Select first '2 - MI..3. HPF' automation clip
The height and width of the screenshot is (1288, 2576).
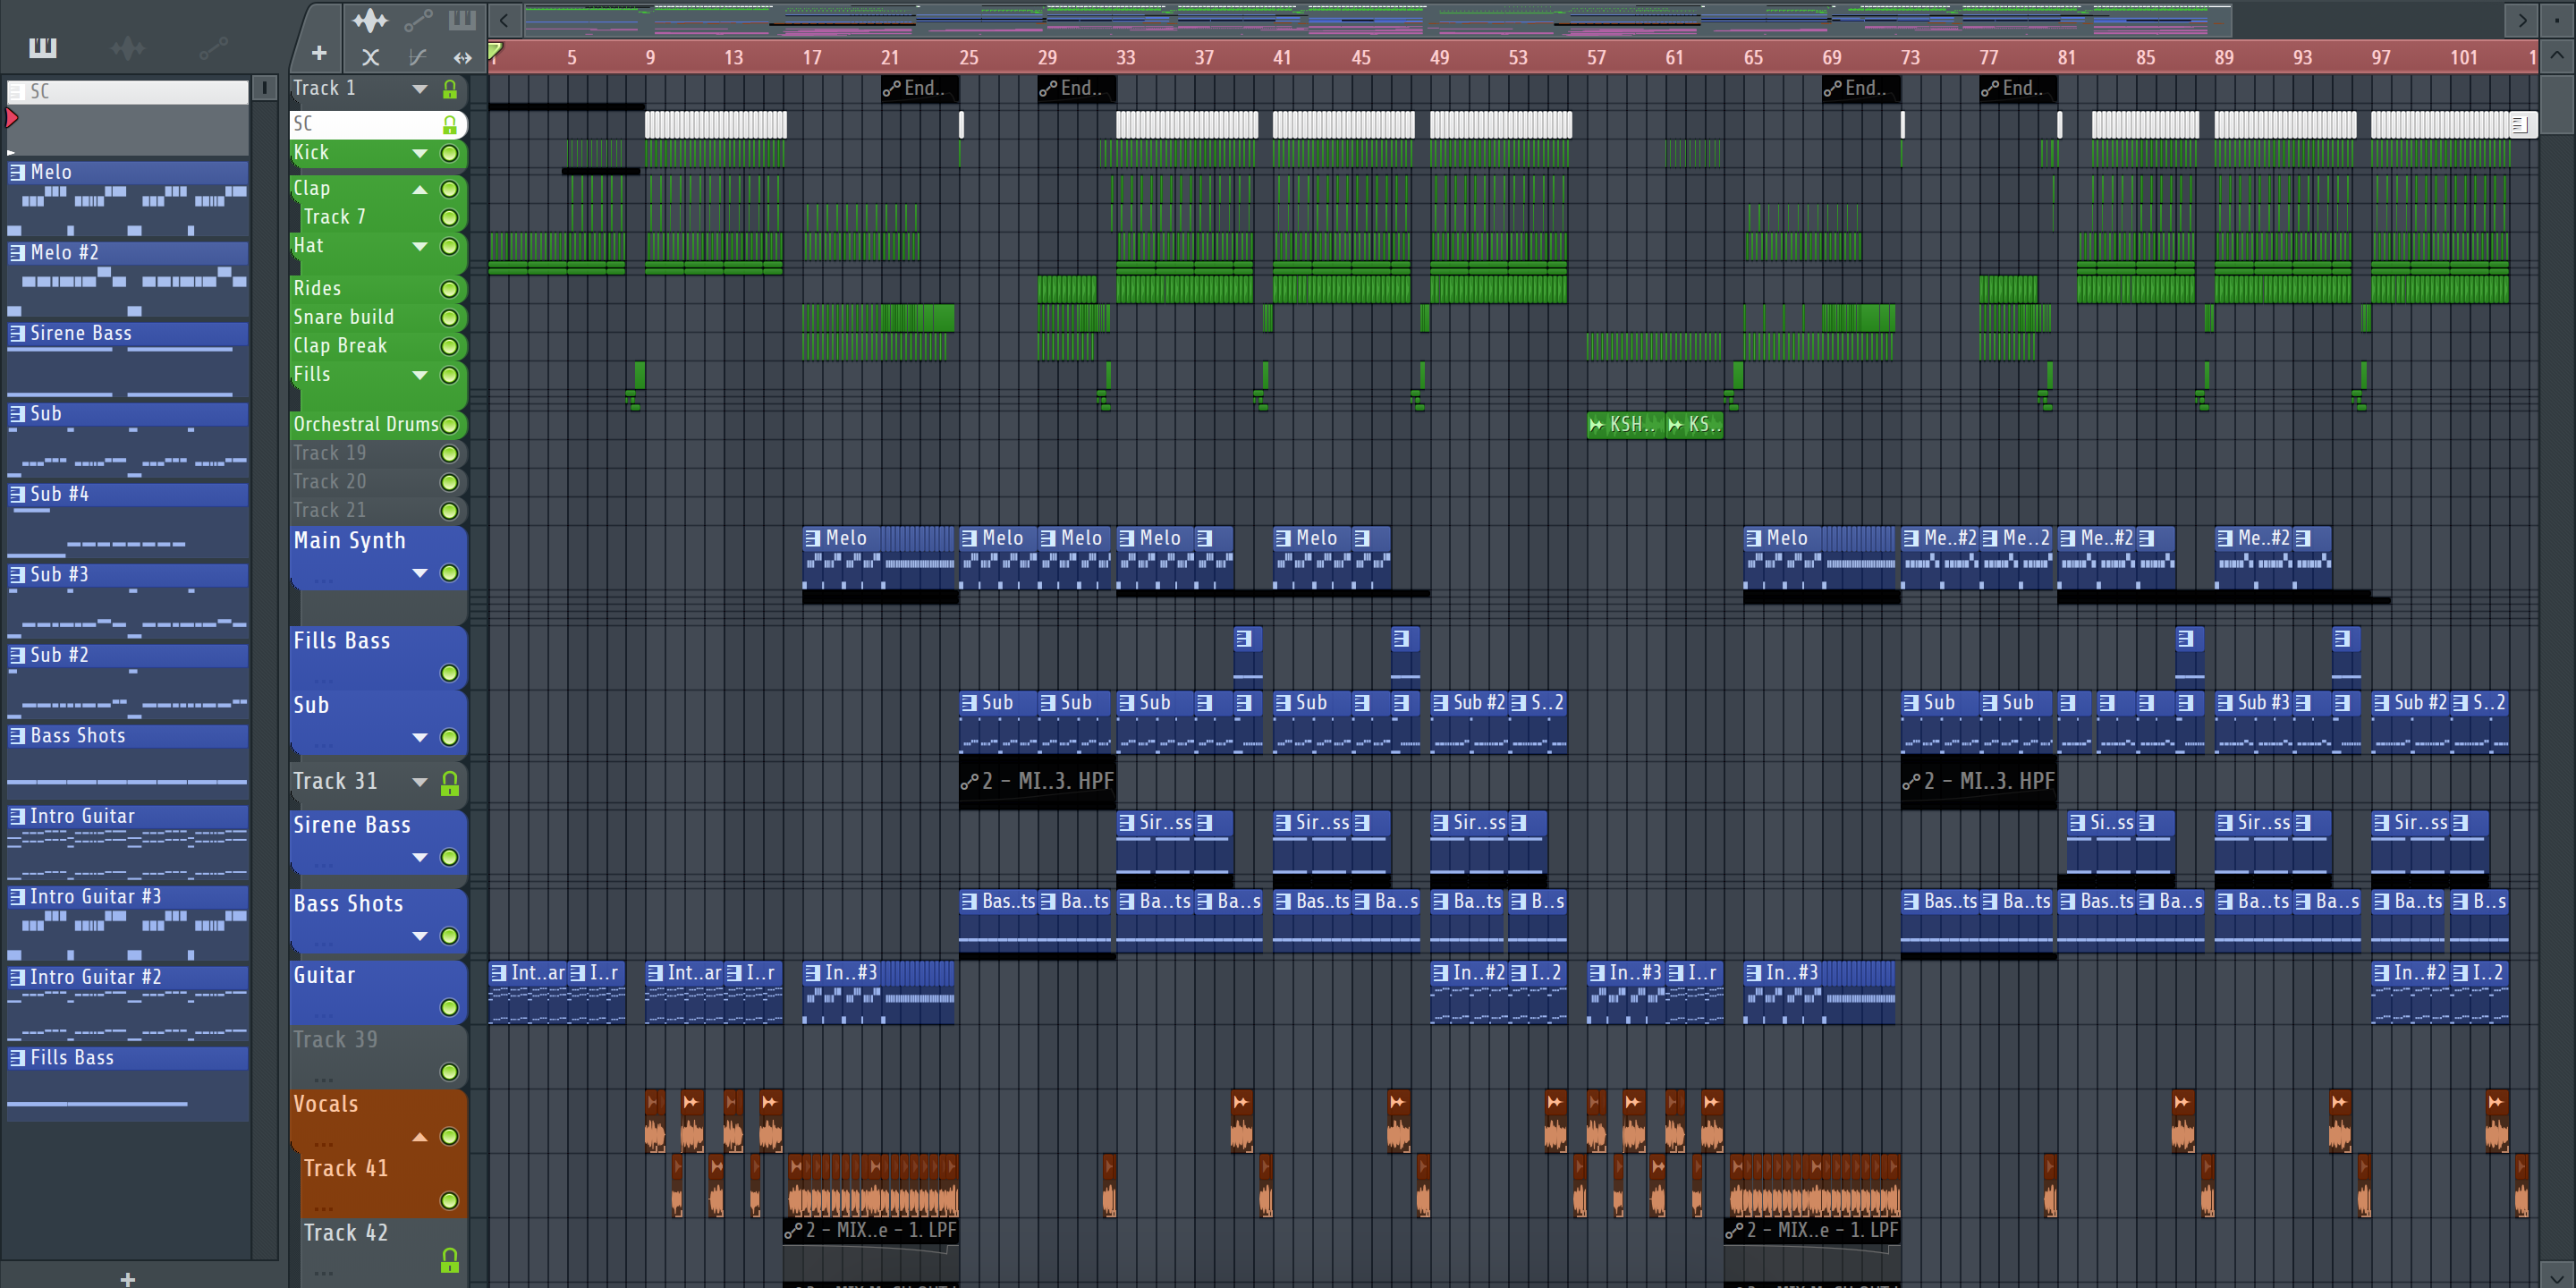click(1037, 782)
